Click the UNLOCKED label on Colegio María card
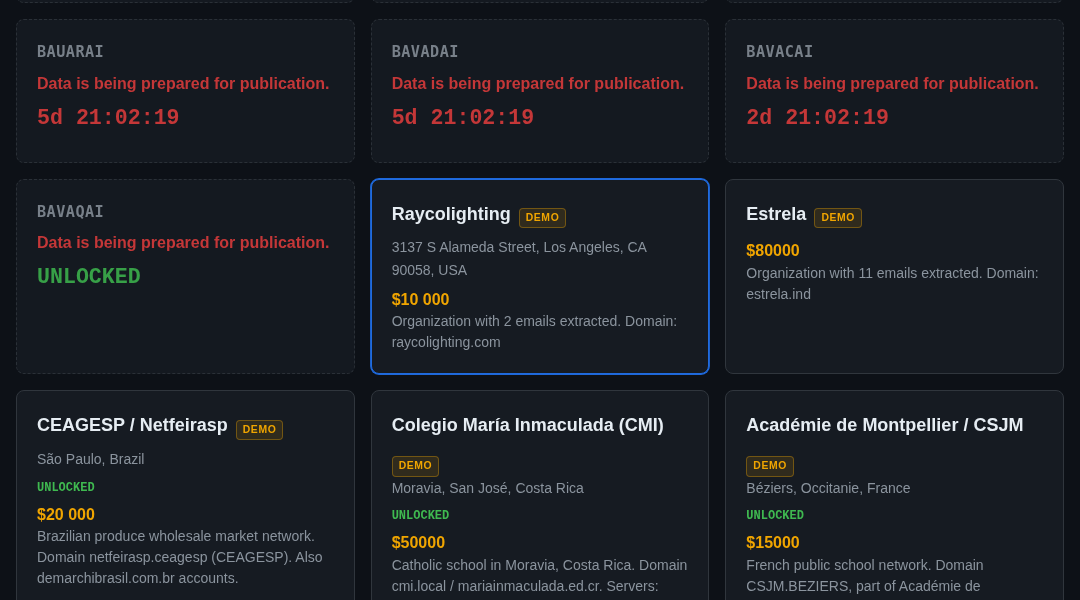The height and width of the screenshot is (600, 1080). point(420,515)
